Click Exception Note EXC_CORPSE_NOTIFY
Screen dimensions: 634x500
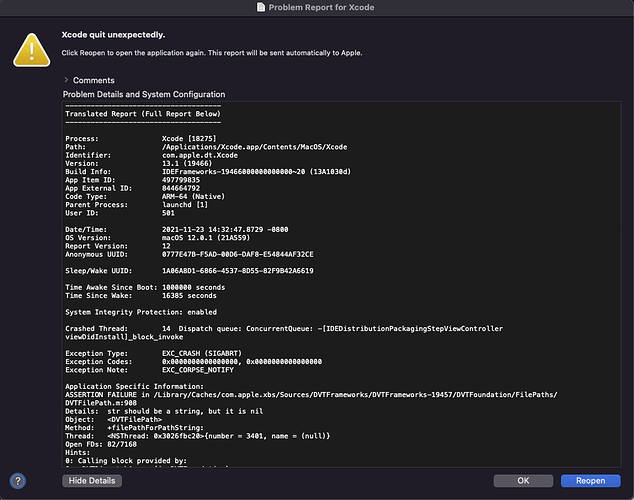(198, 370)
